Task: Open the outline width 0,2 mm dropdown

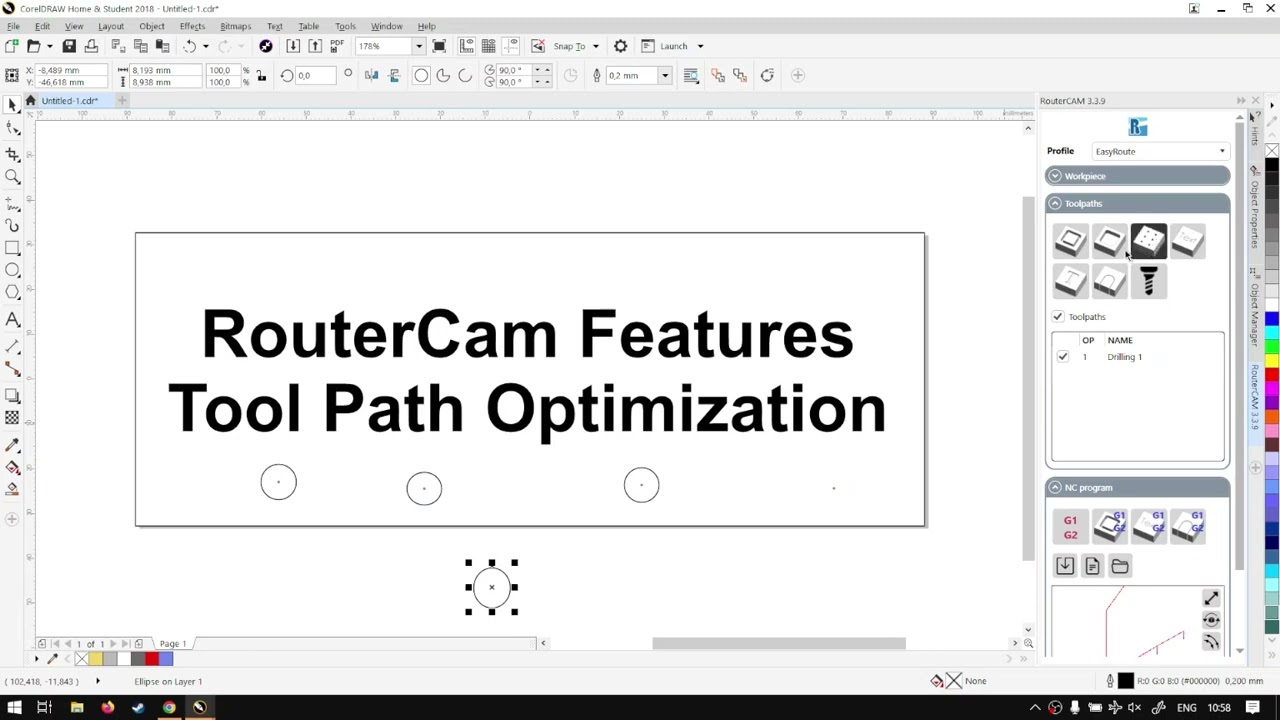Action: [664, 76]
